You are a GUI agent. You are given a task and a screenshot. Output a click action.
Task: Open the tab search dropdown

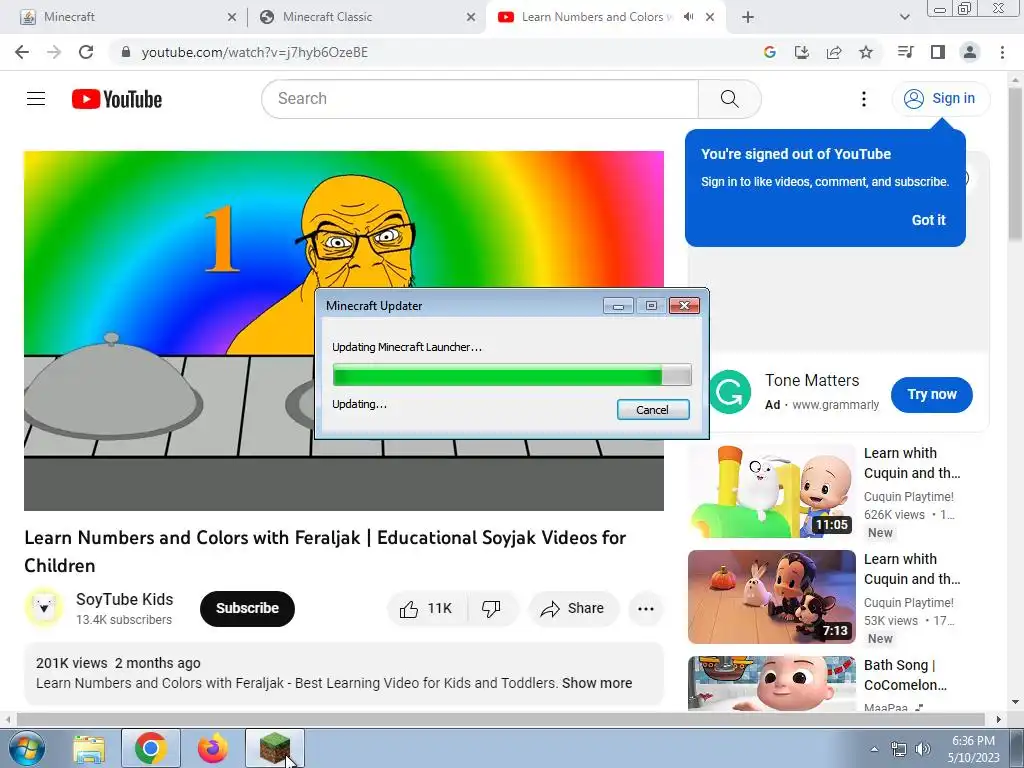(x=904, y=18)
